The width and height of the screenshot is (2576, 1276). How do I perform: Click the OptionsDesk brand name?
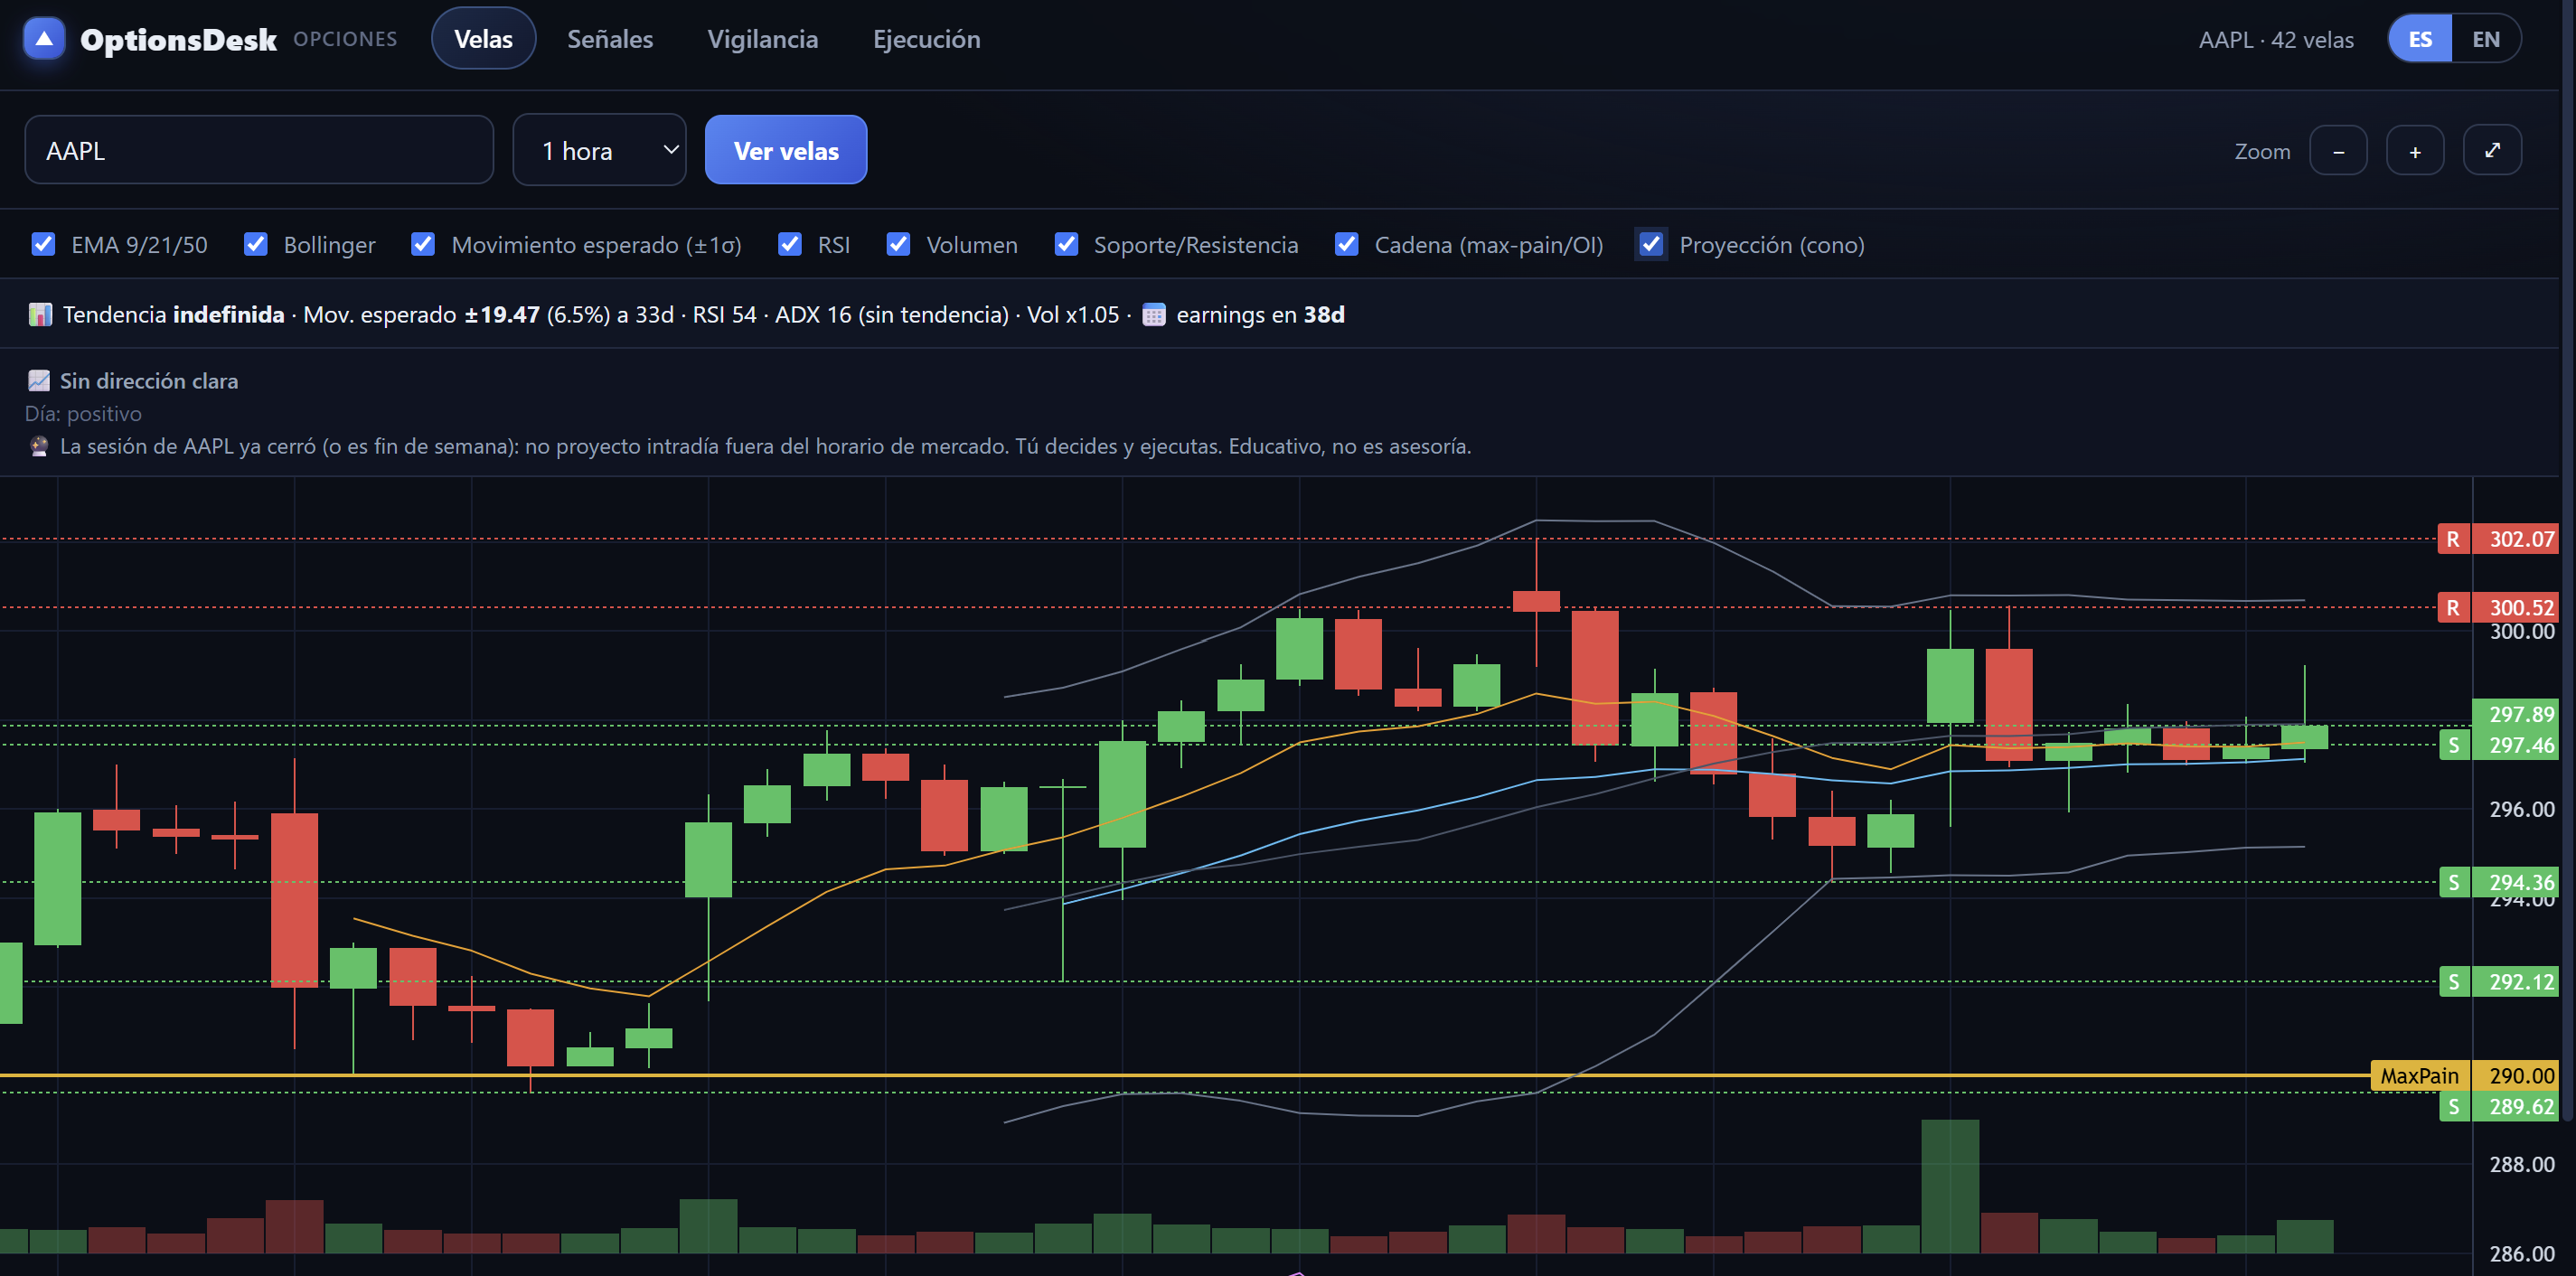(178, 40)
